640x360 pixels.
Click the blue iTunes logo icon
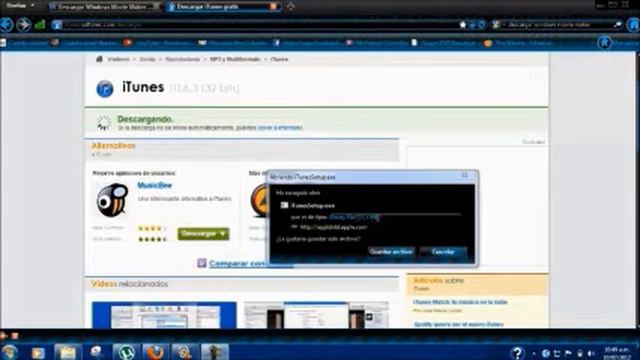[x=105, y=89]
